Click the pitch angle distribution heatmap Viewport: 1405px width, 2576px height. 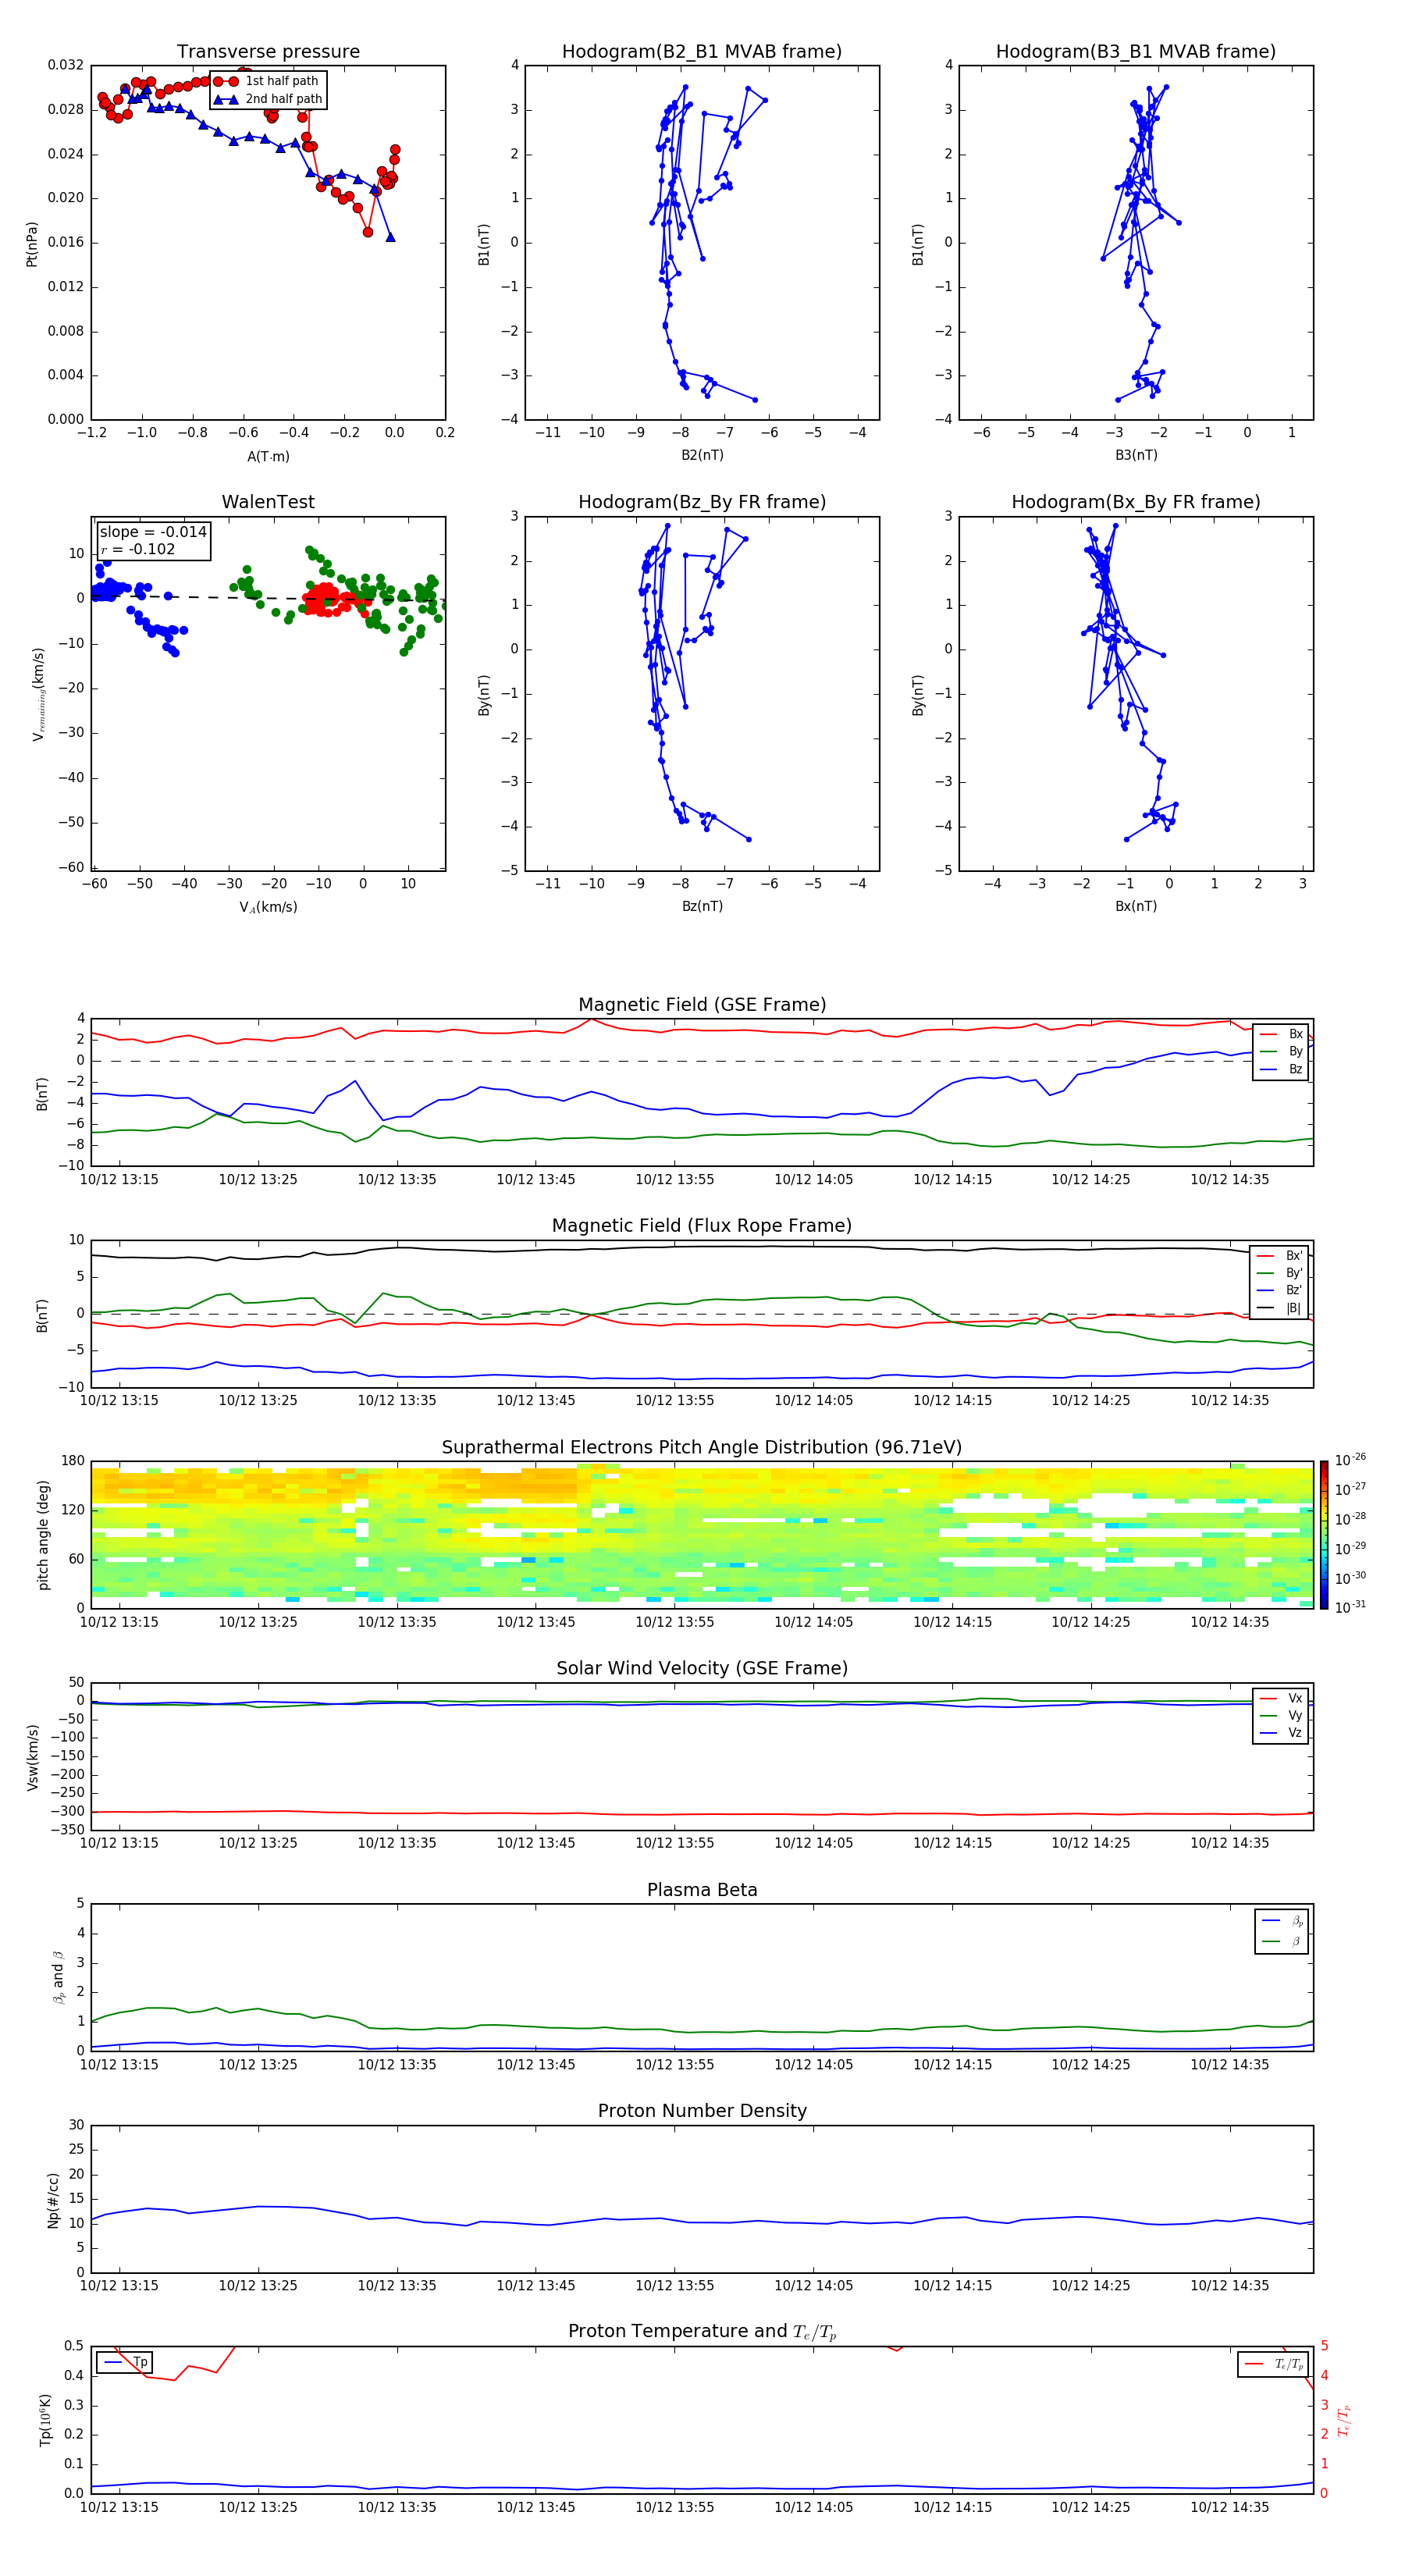point(702,1535)
